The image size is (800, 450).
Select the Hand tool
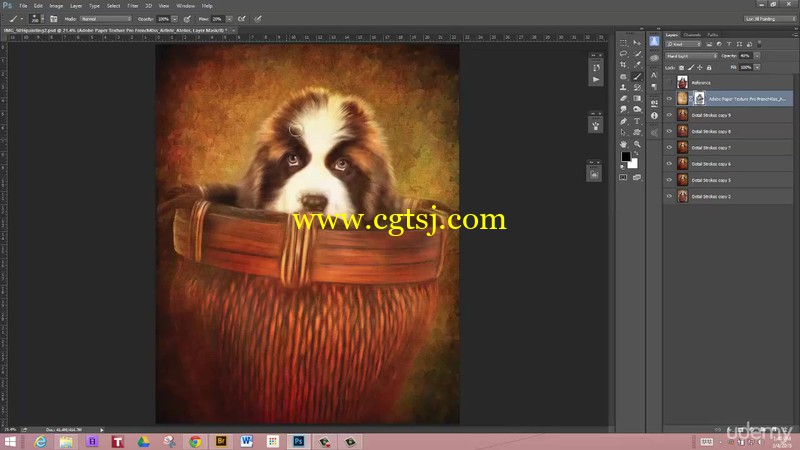tap(623, 144)
